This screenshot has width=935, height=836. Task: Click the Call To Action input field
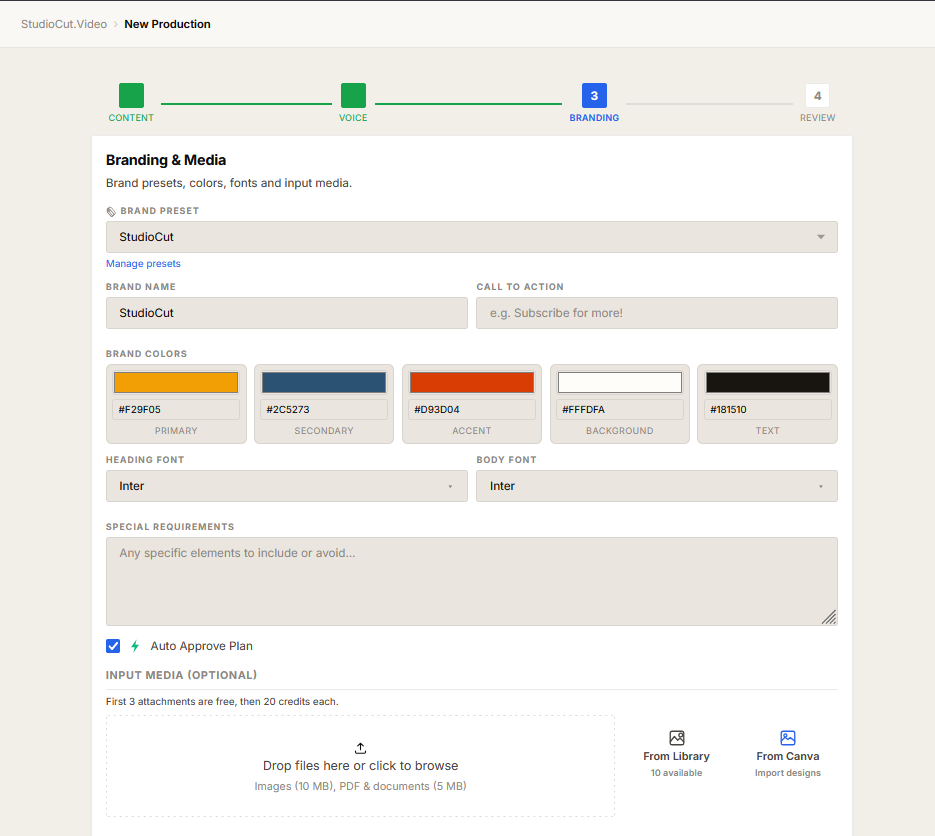(x=657, y=313)
